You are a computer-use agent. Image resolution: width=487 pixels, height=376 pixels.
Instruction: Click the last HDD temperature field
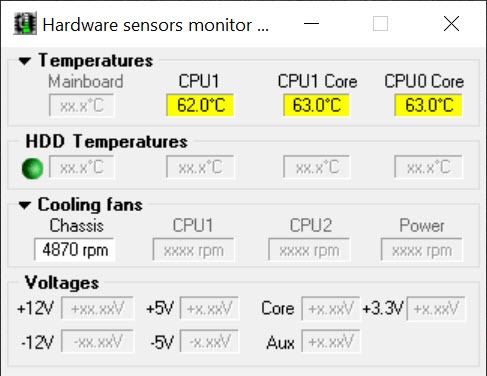coord(428,167)
